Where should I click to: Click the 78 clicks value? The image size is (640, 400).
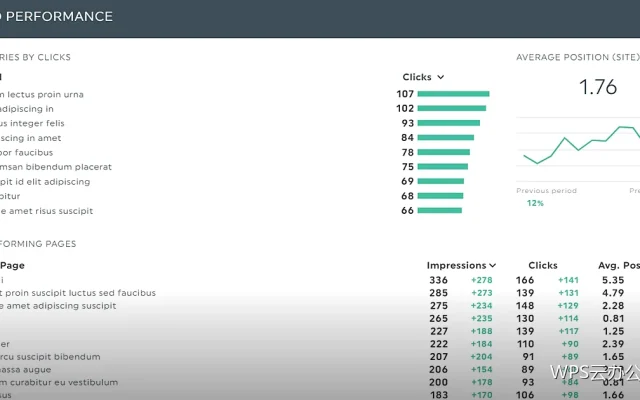coord(408,153)
